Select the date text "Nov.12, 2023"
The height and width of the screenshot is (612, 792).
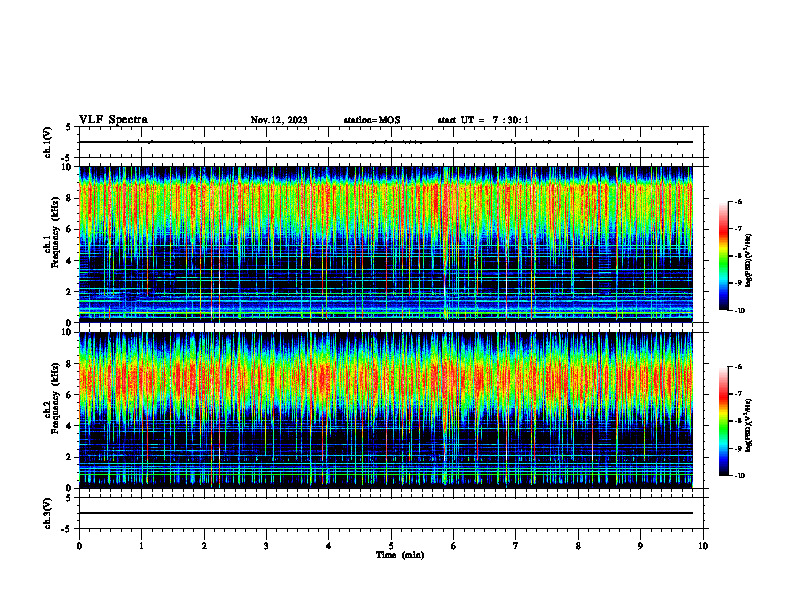279,120
